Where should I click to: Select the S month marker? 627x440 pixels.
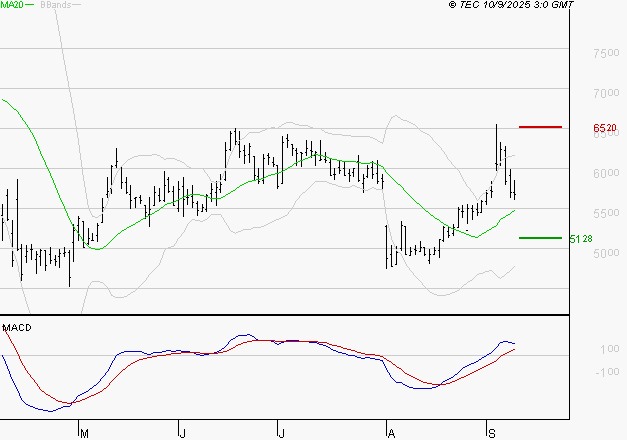[x=491, y=433]
